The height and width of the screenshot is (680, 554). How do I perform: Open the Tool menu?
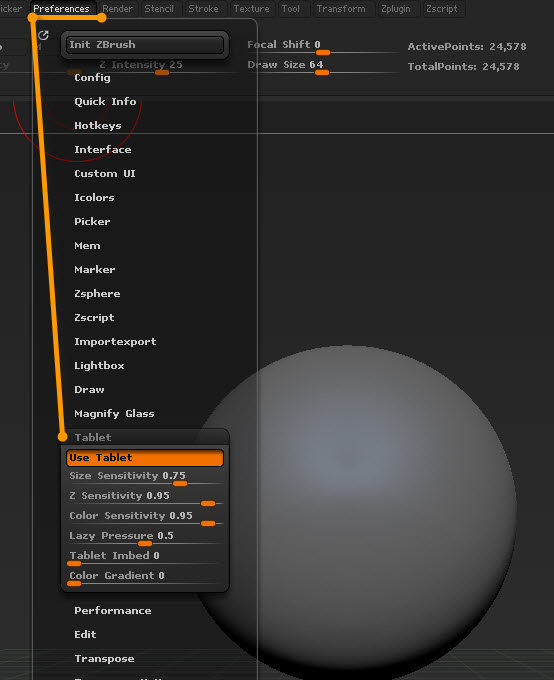(x=290, y=9)
